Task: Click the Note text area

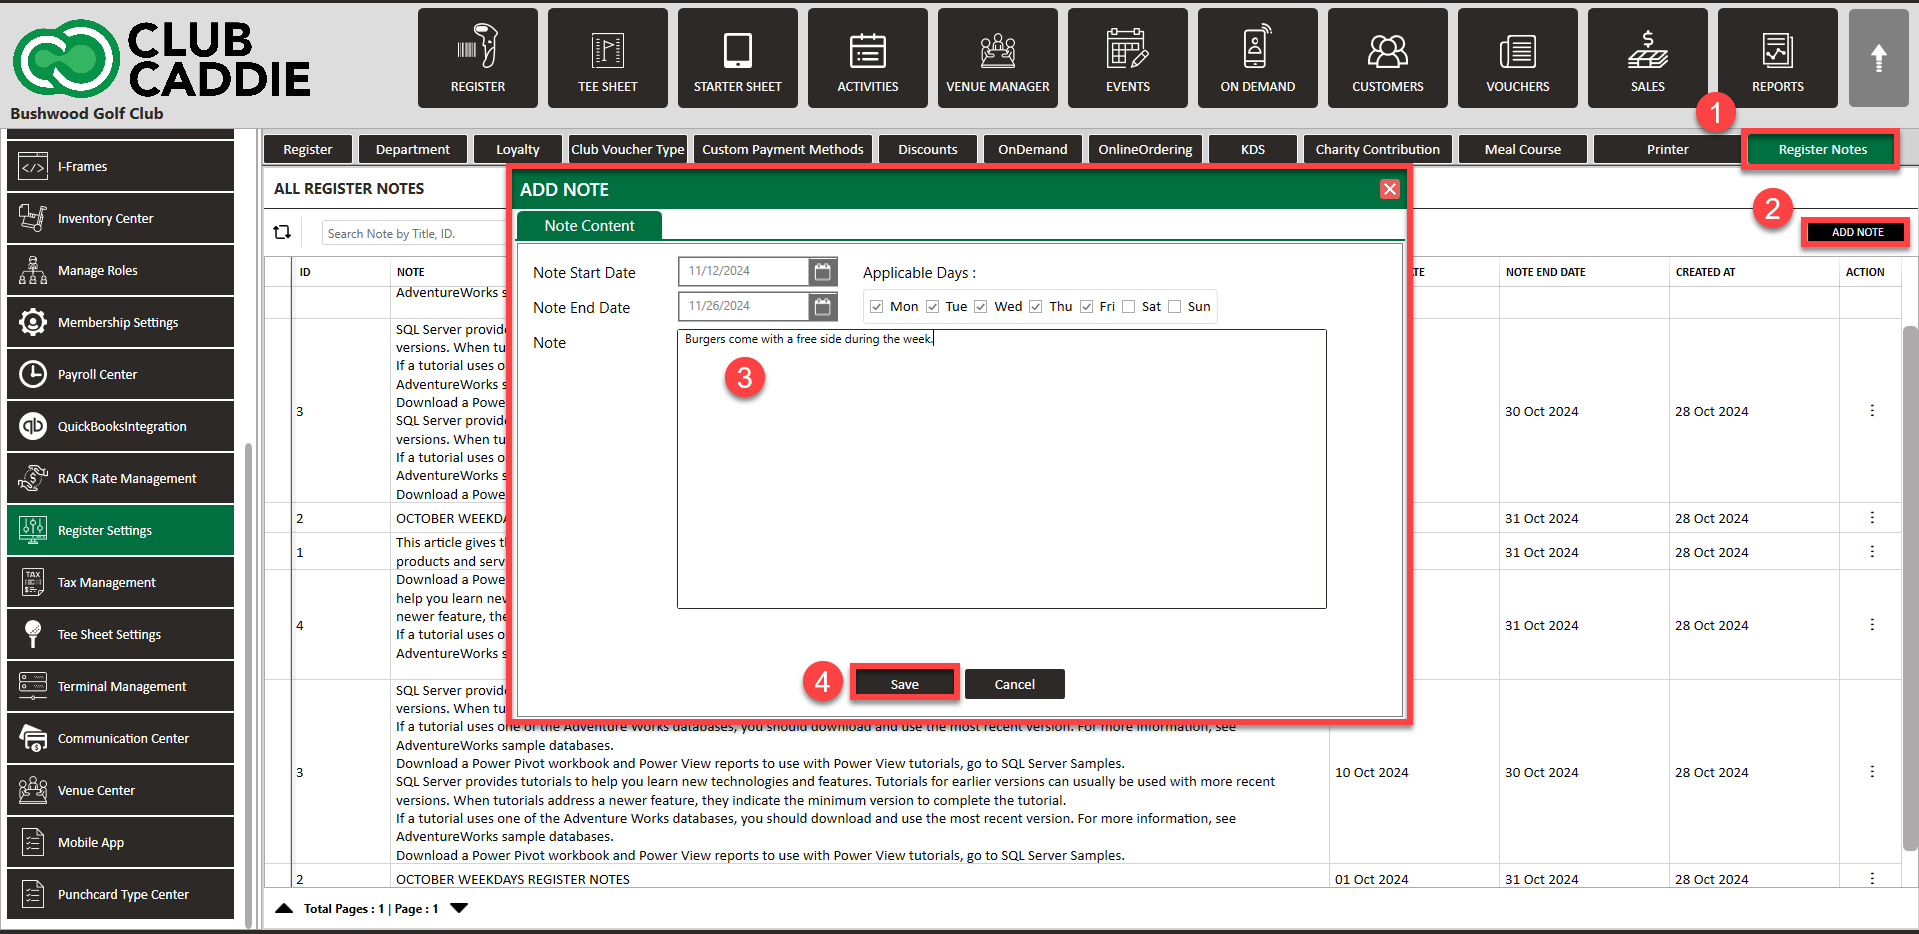Action: [1002, 469]
